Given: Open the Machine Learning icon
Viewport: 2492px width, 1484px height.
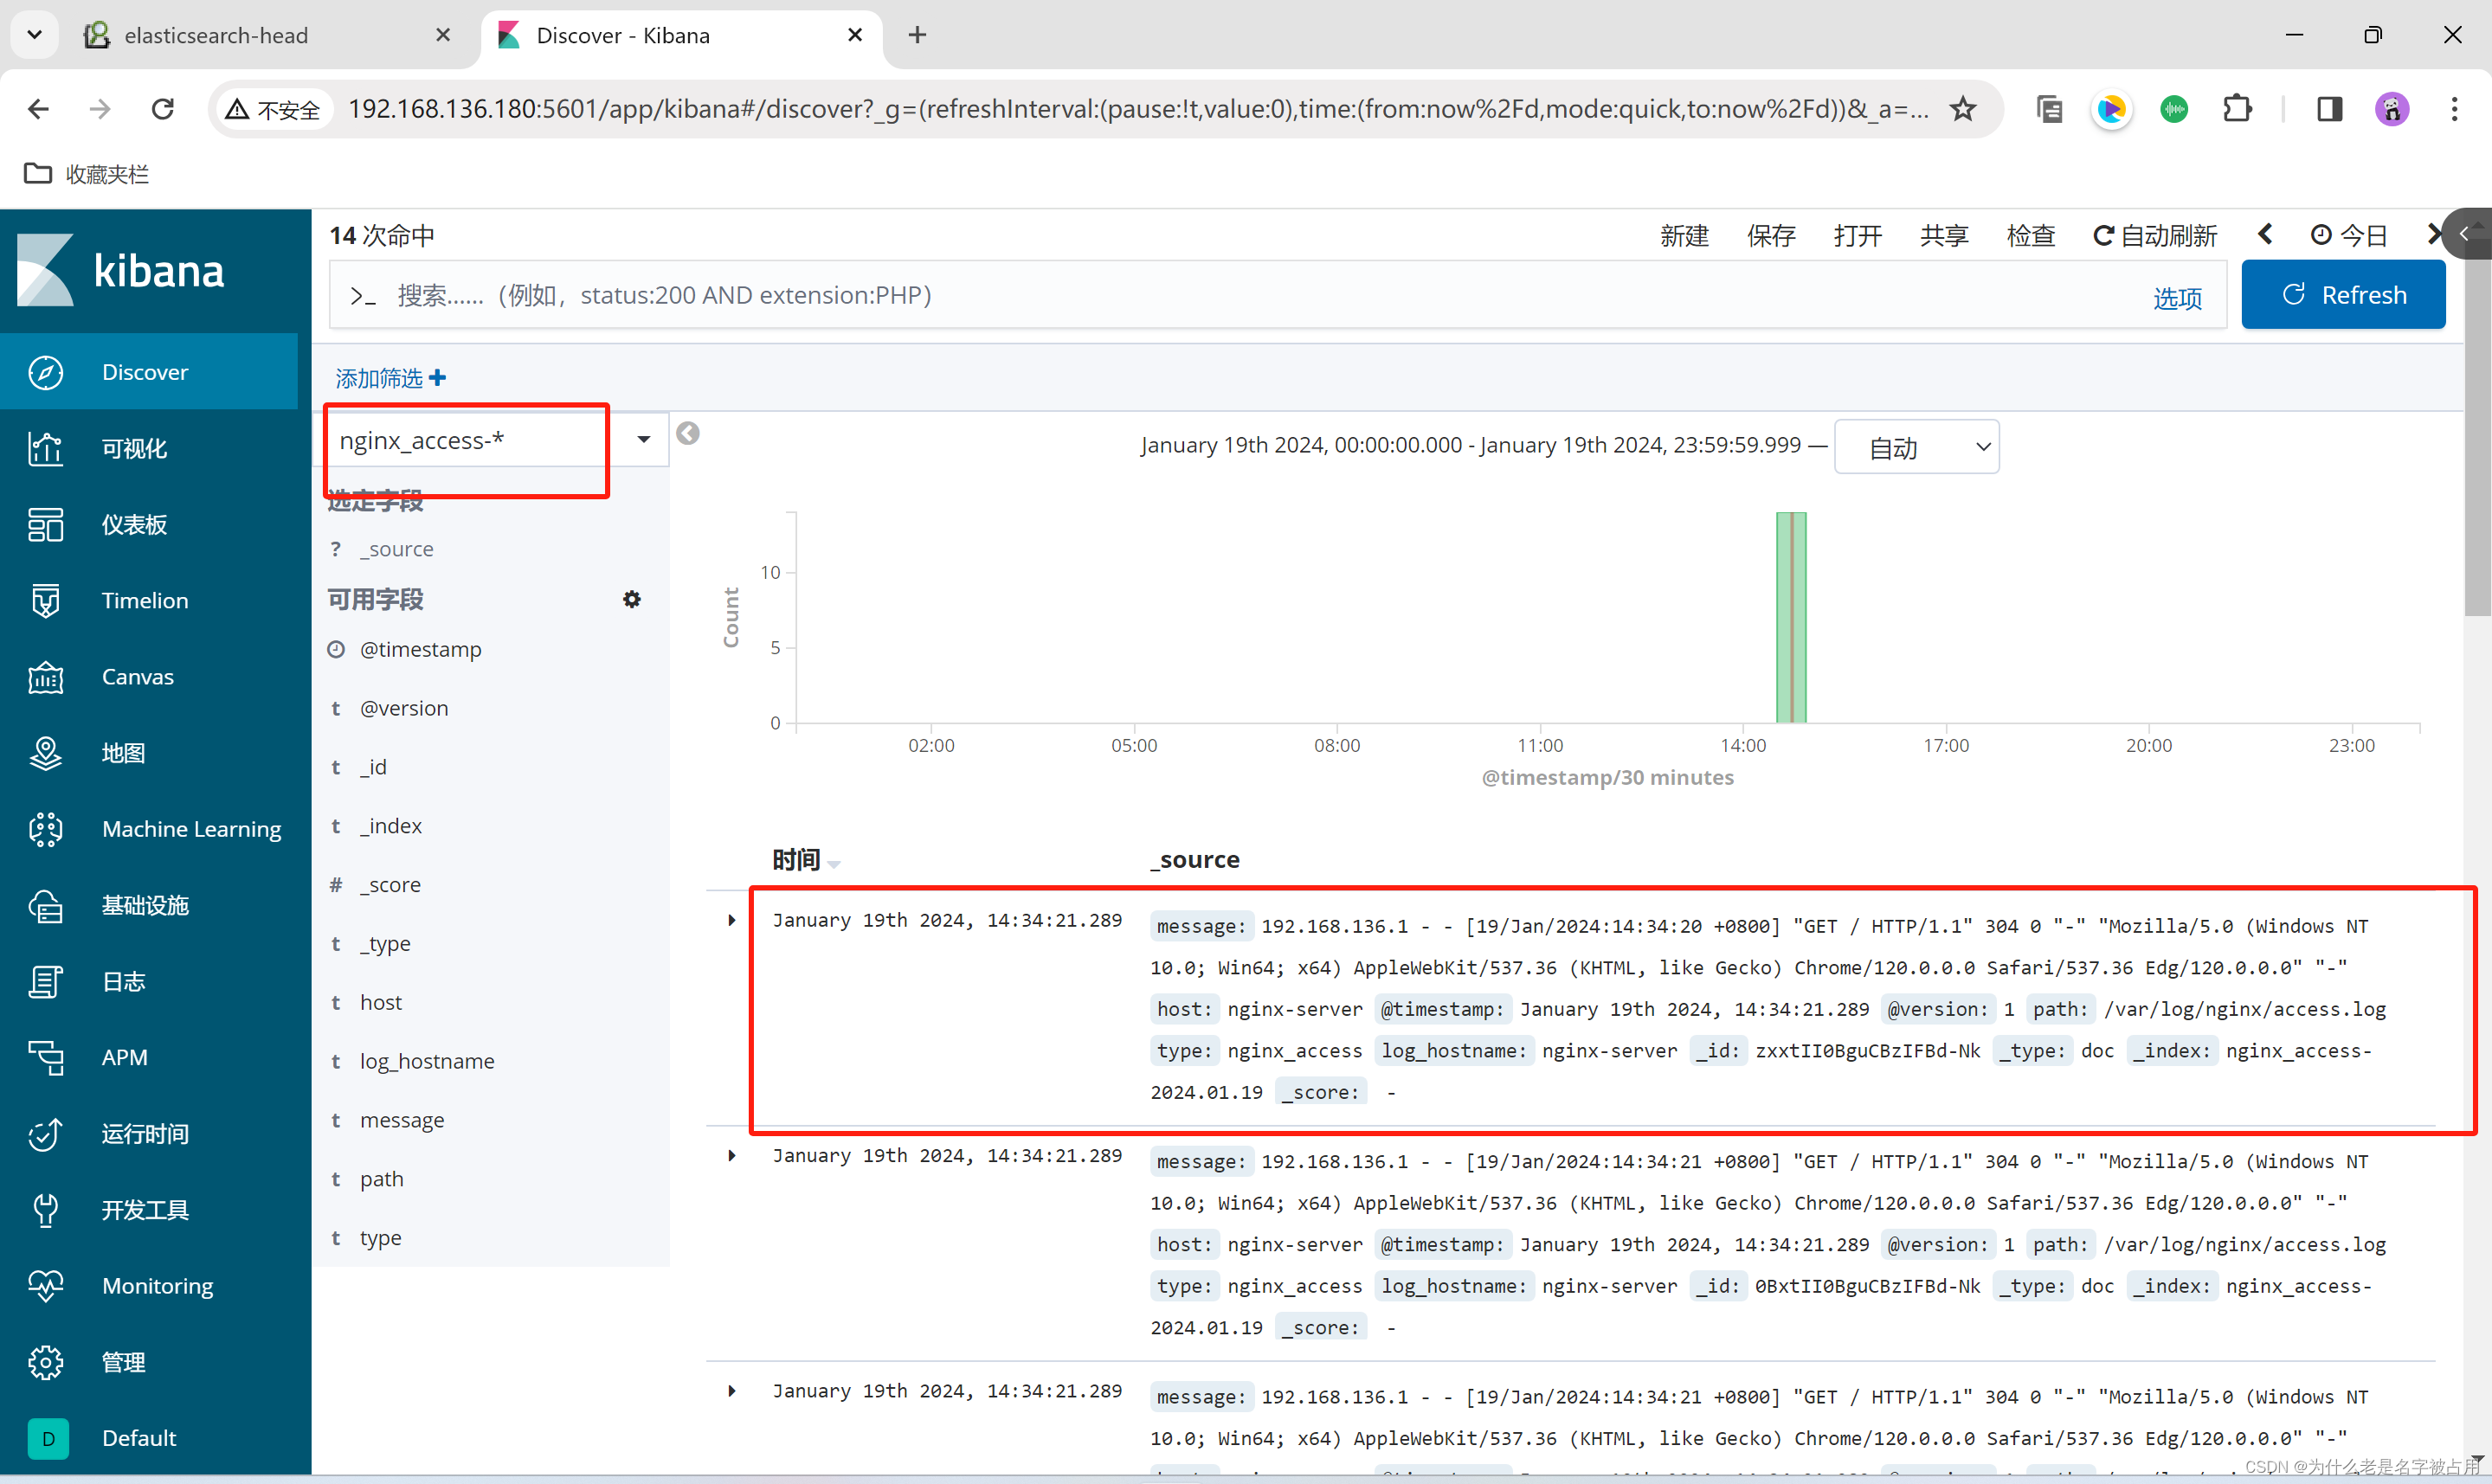Looking at the screenshot, I should [45, 829].
